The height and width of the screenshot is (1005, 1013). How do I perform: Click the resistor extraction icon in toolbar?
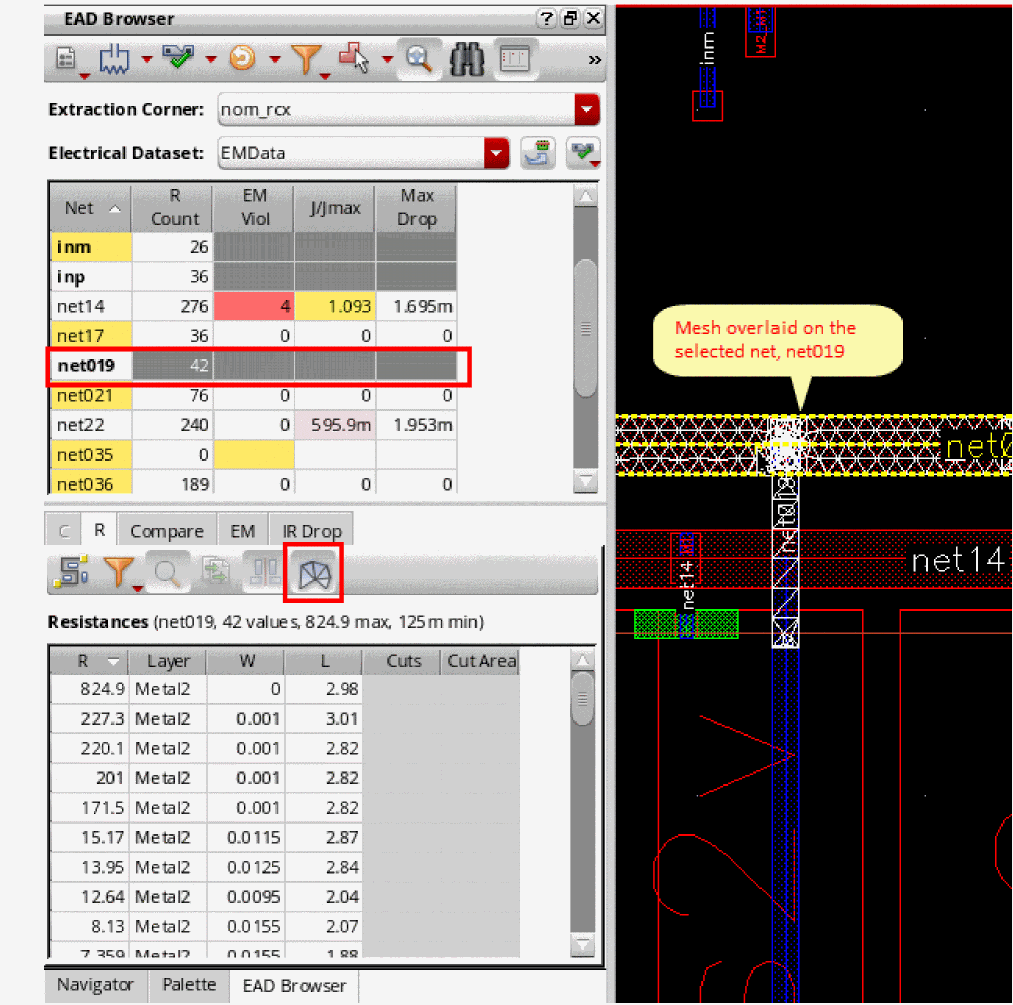tap(114, 60)
